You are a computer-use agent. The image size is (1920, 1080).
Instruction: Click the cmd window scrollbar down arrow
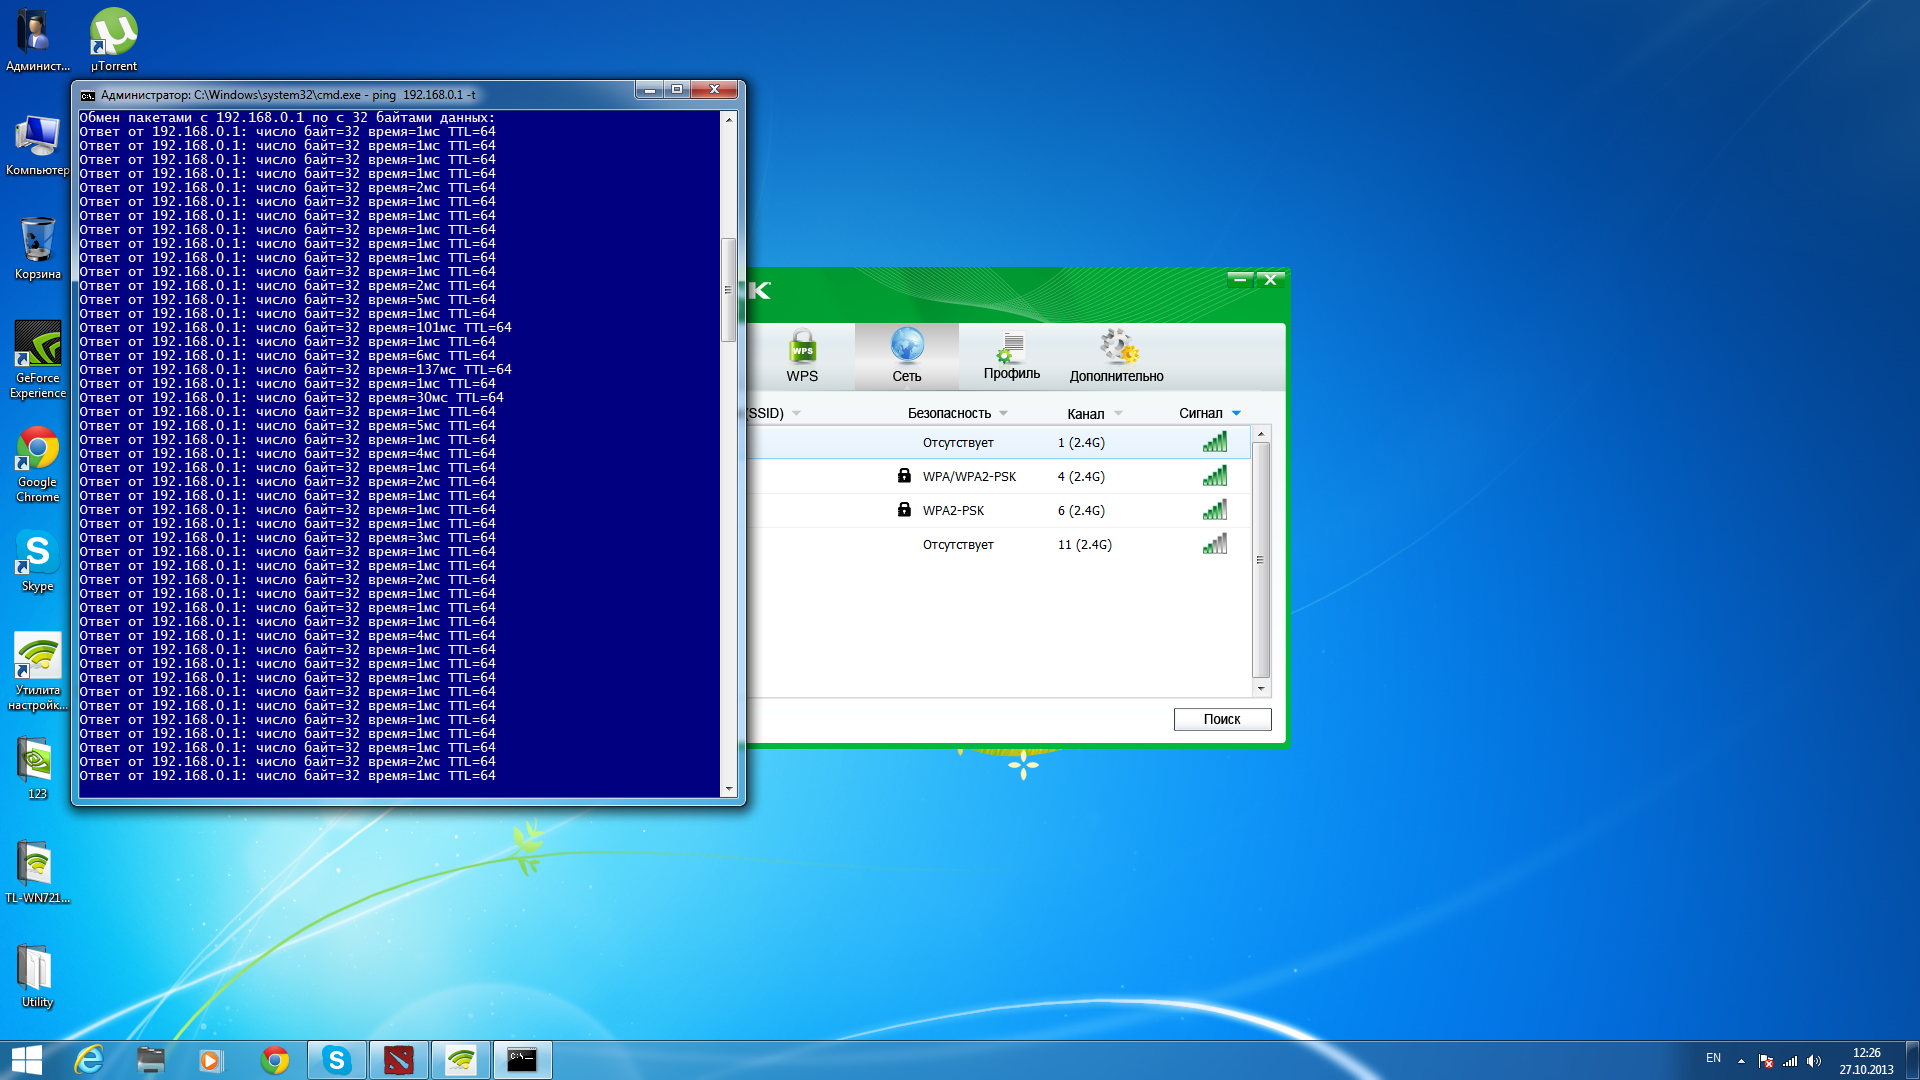coord(729,789)
